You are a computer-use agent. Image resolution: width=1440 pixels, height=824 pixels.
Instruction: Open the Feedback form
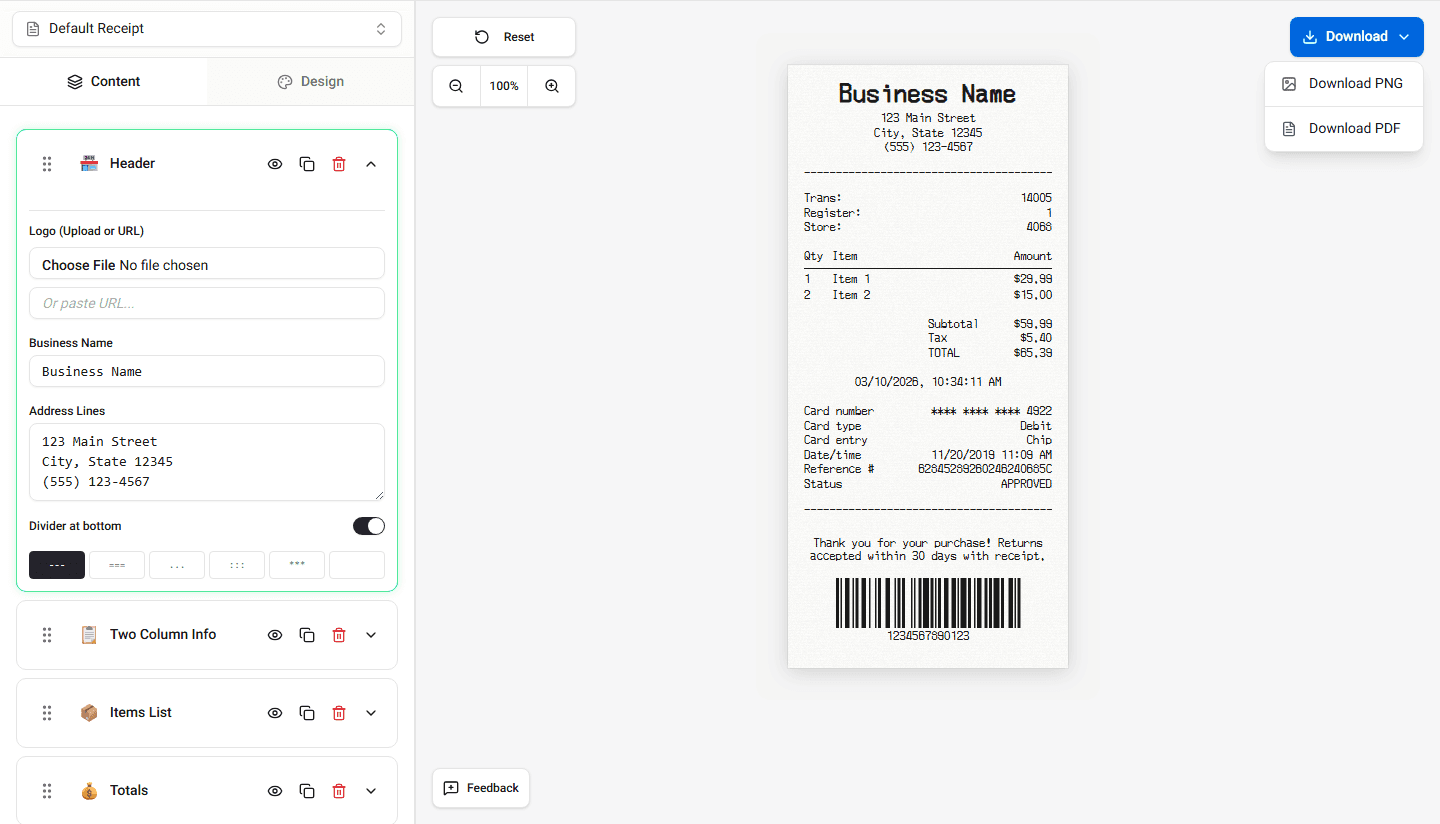click(480, 788)
